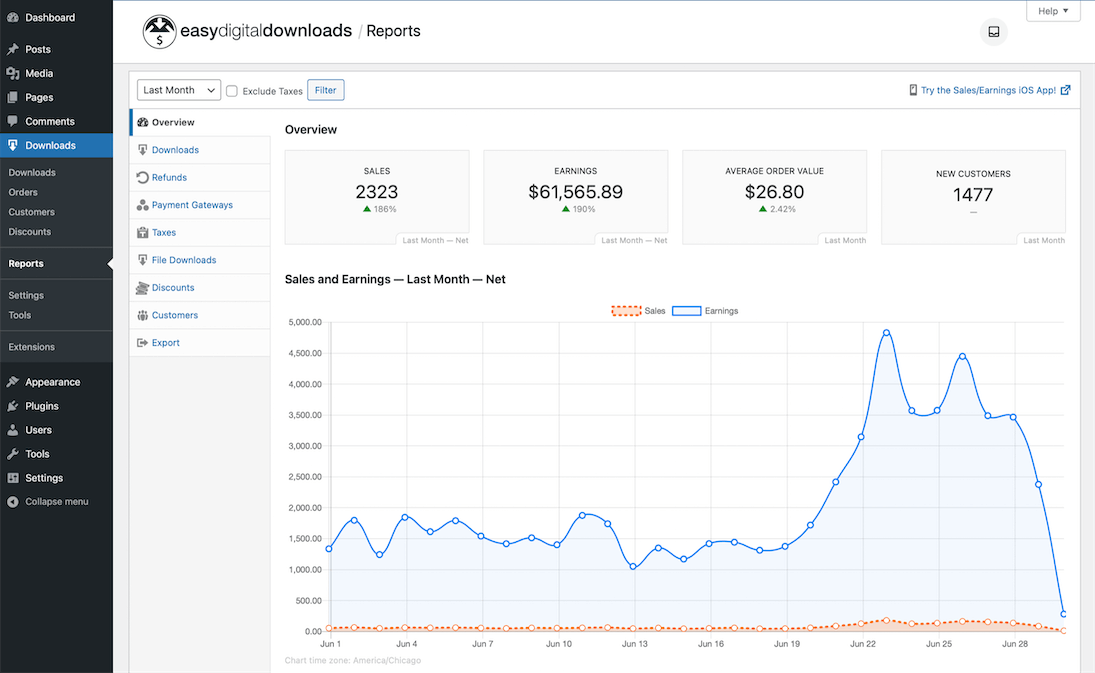Open Try the Sales/Earnings iOS App link
1095x673 pixels.
(x=988, y=90)
